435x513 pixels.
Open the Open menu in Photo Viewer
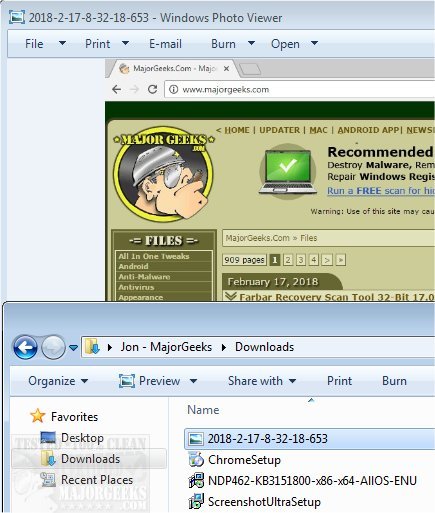click(285, 44)
